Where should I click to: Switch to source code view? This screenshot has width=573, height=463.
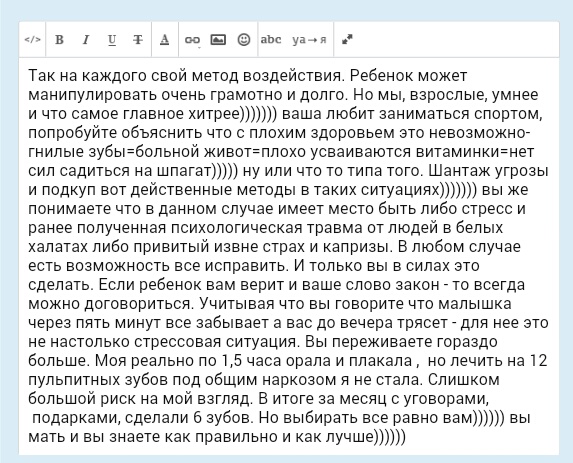pos(33,39)
